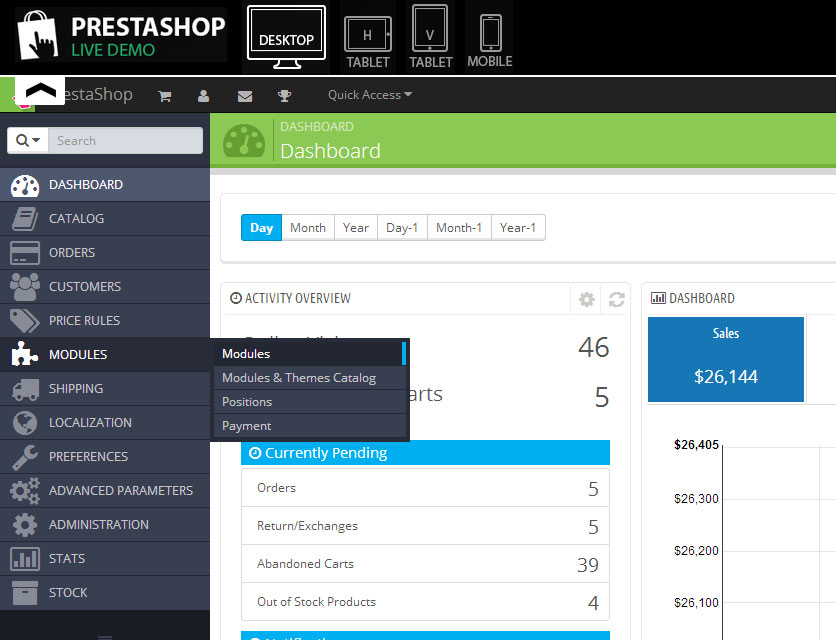Viewport: 836px width, 640px height.
Task: Open pending Orders row
Action: pyautogui.click(x=425, y=488)
